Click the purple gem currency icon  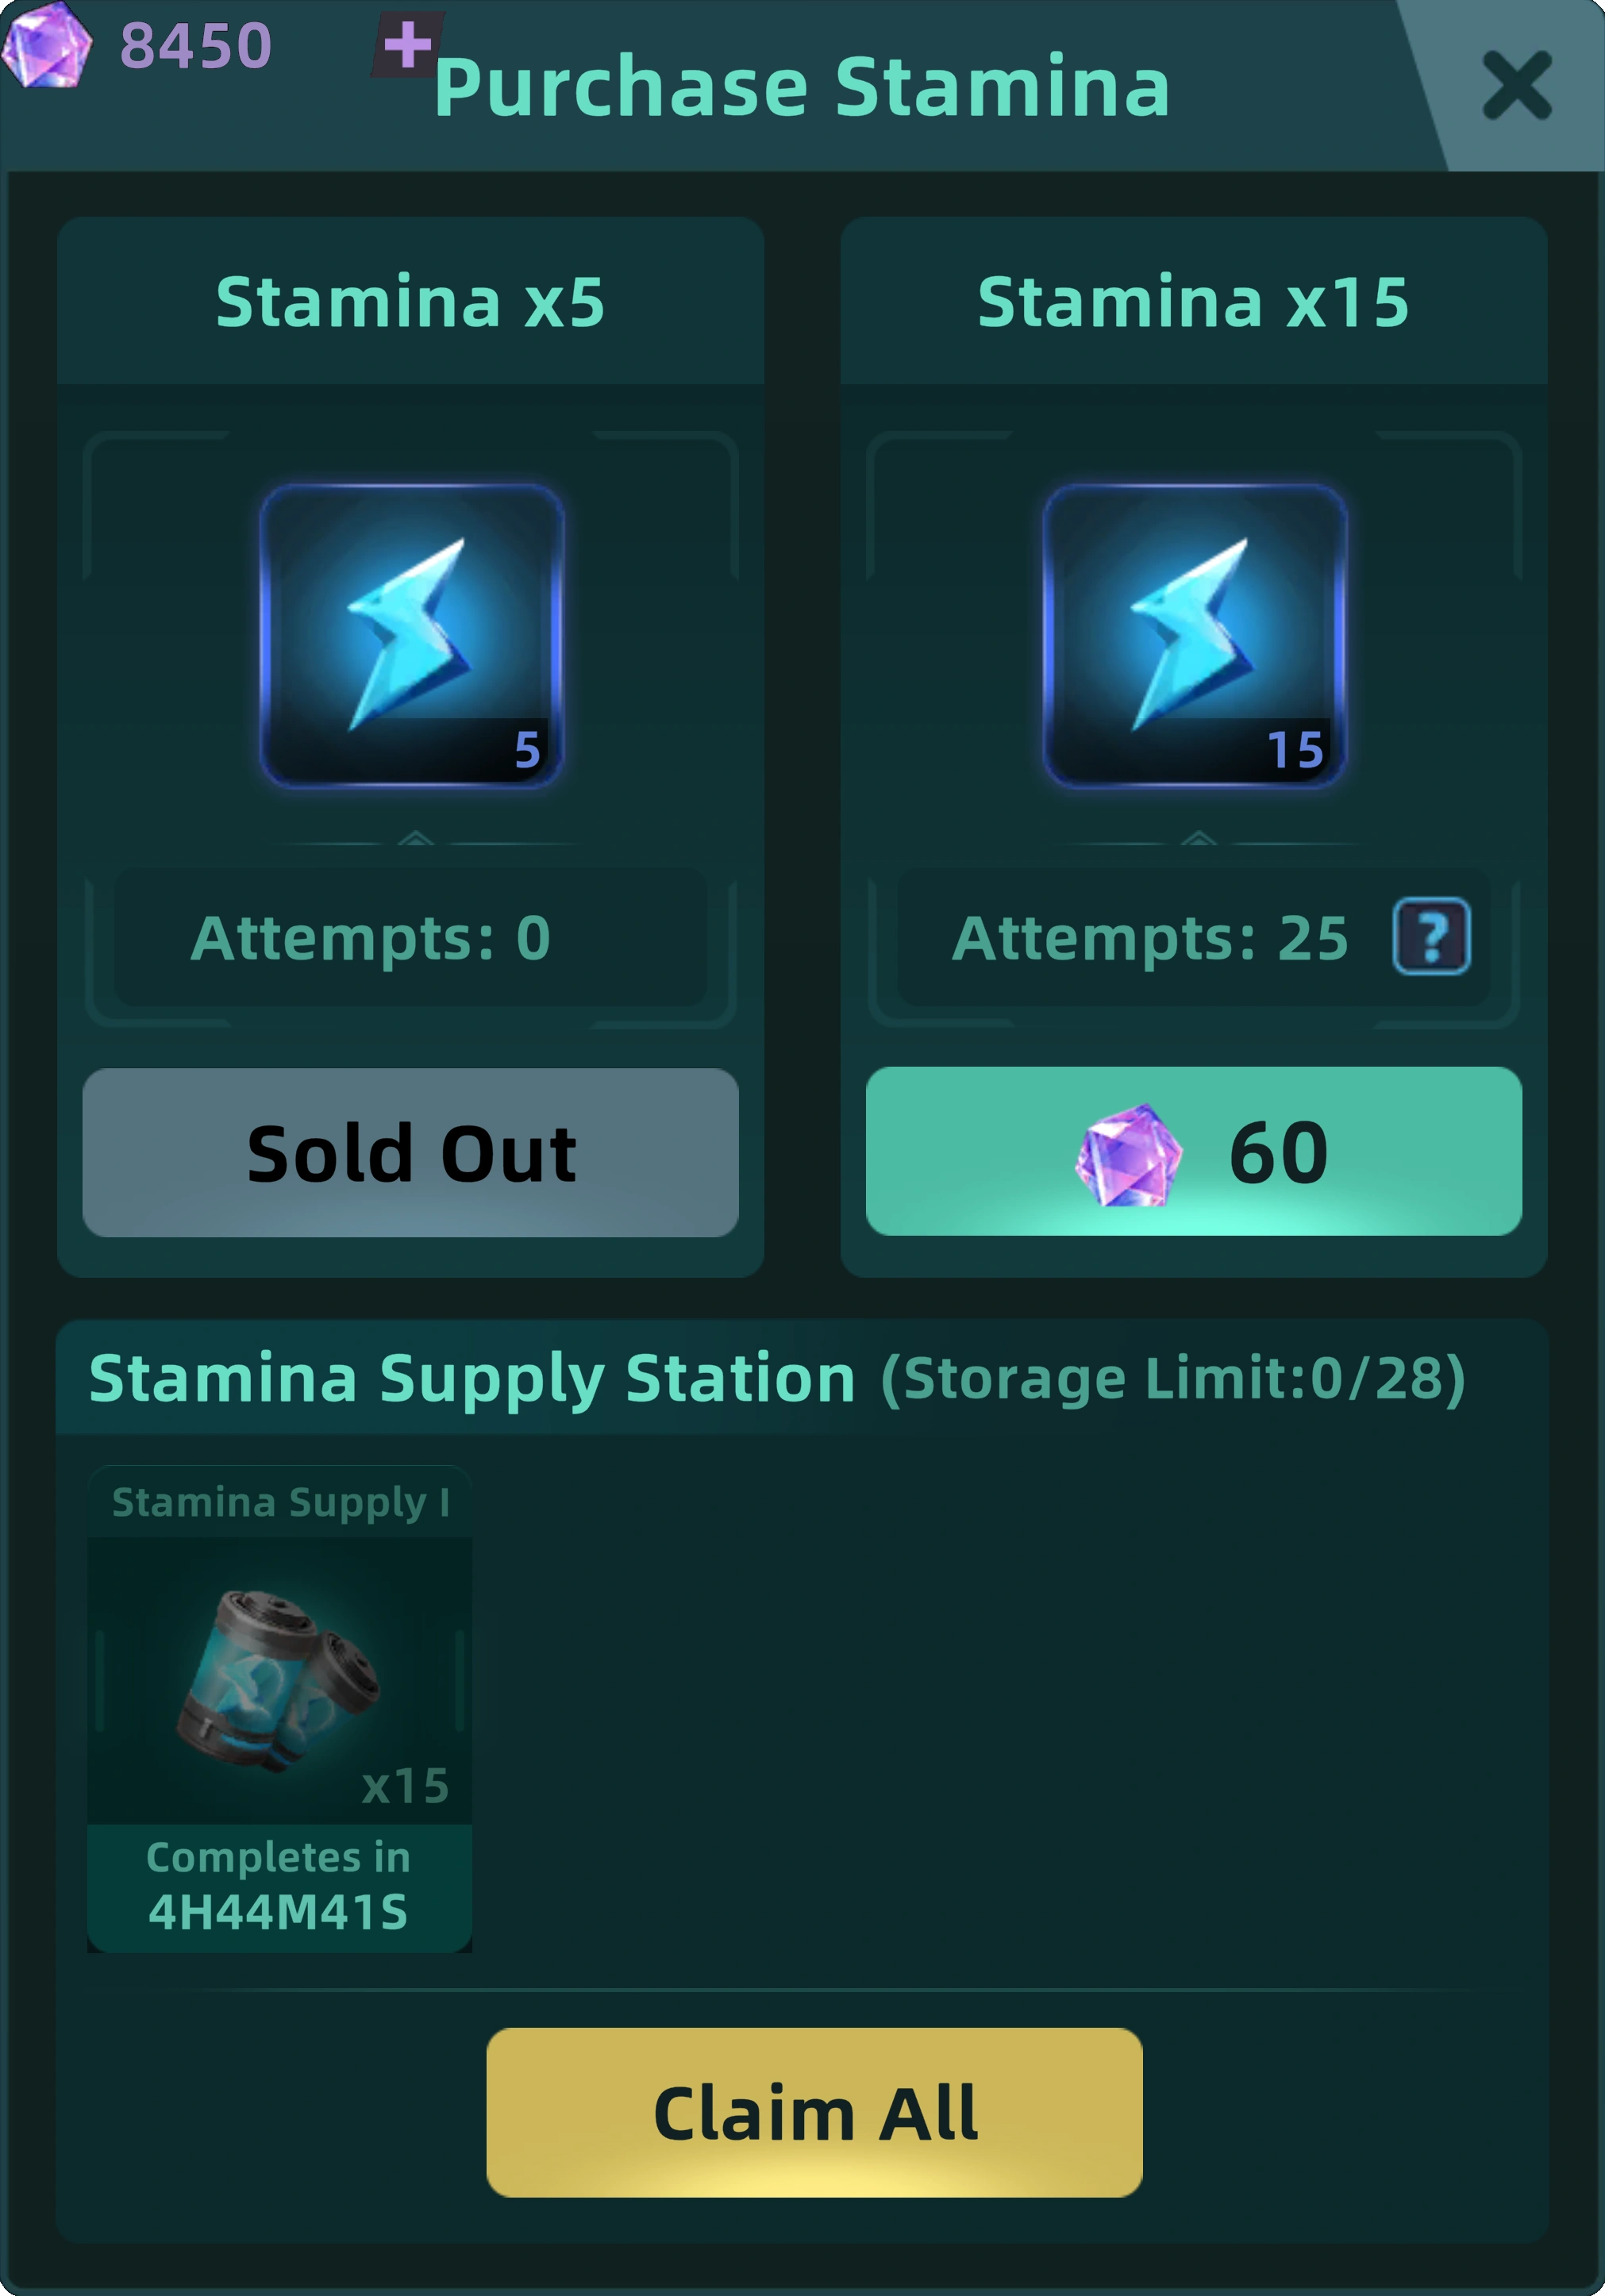[46, 45]
